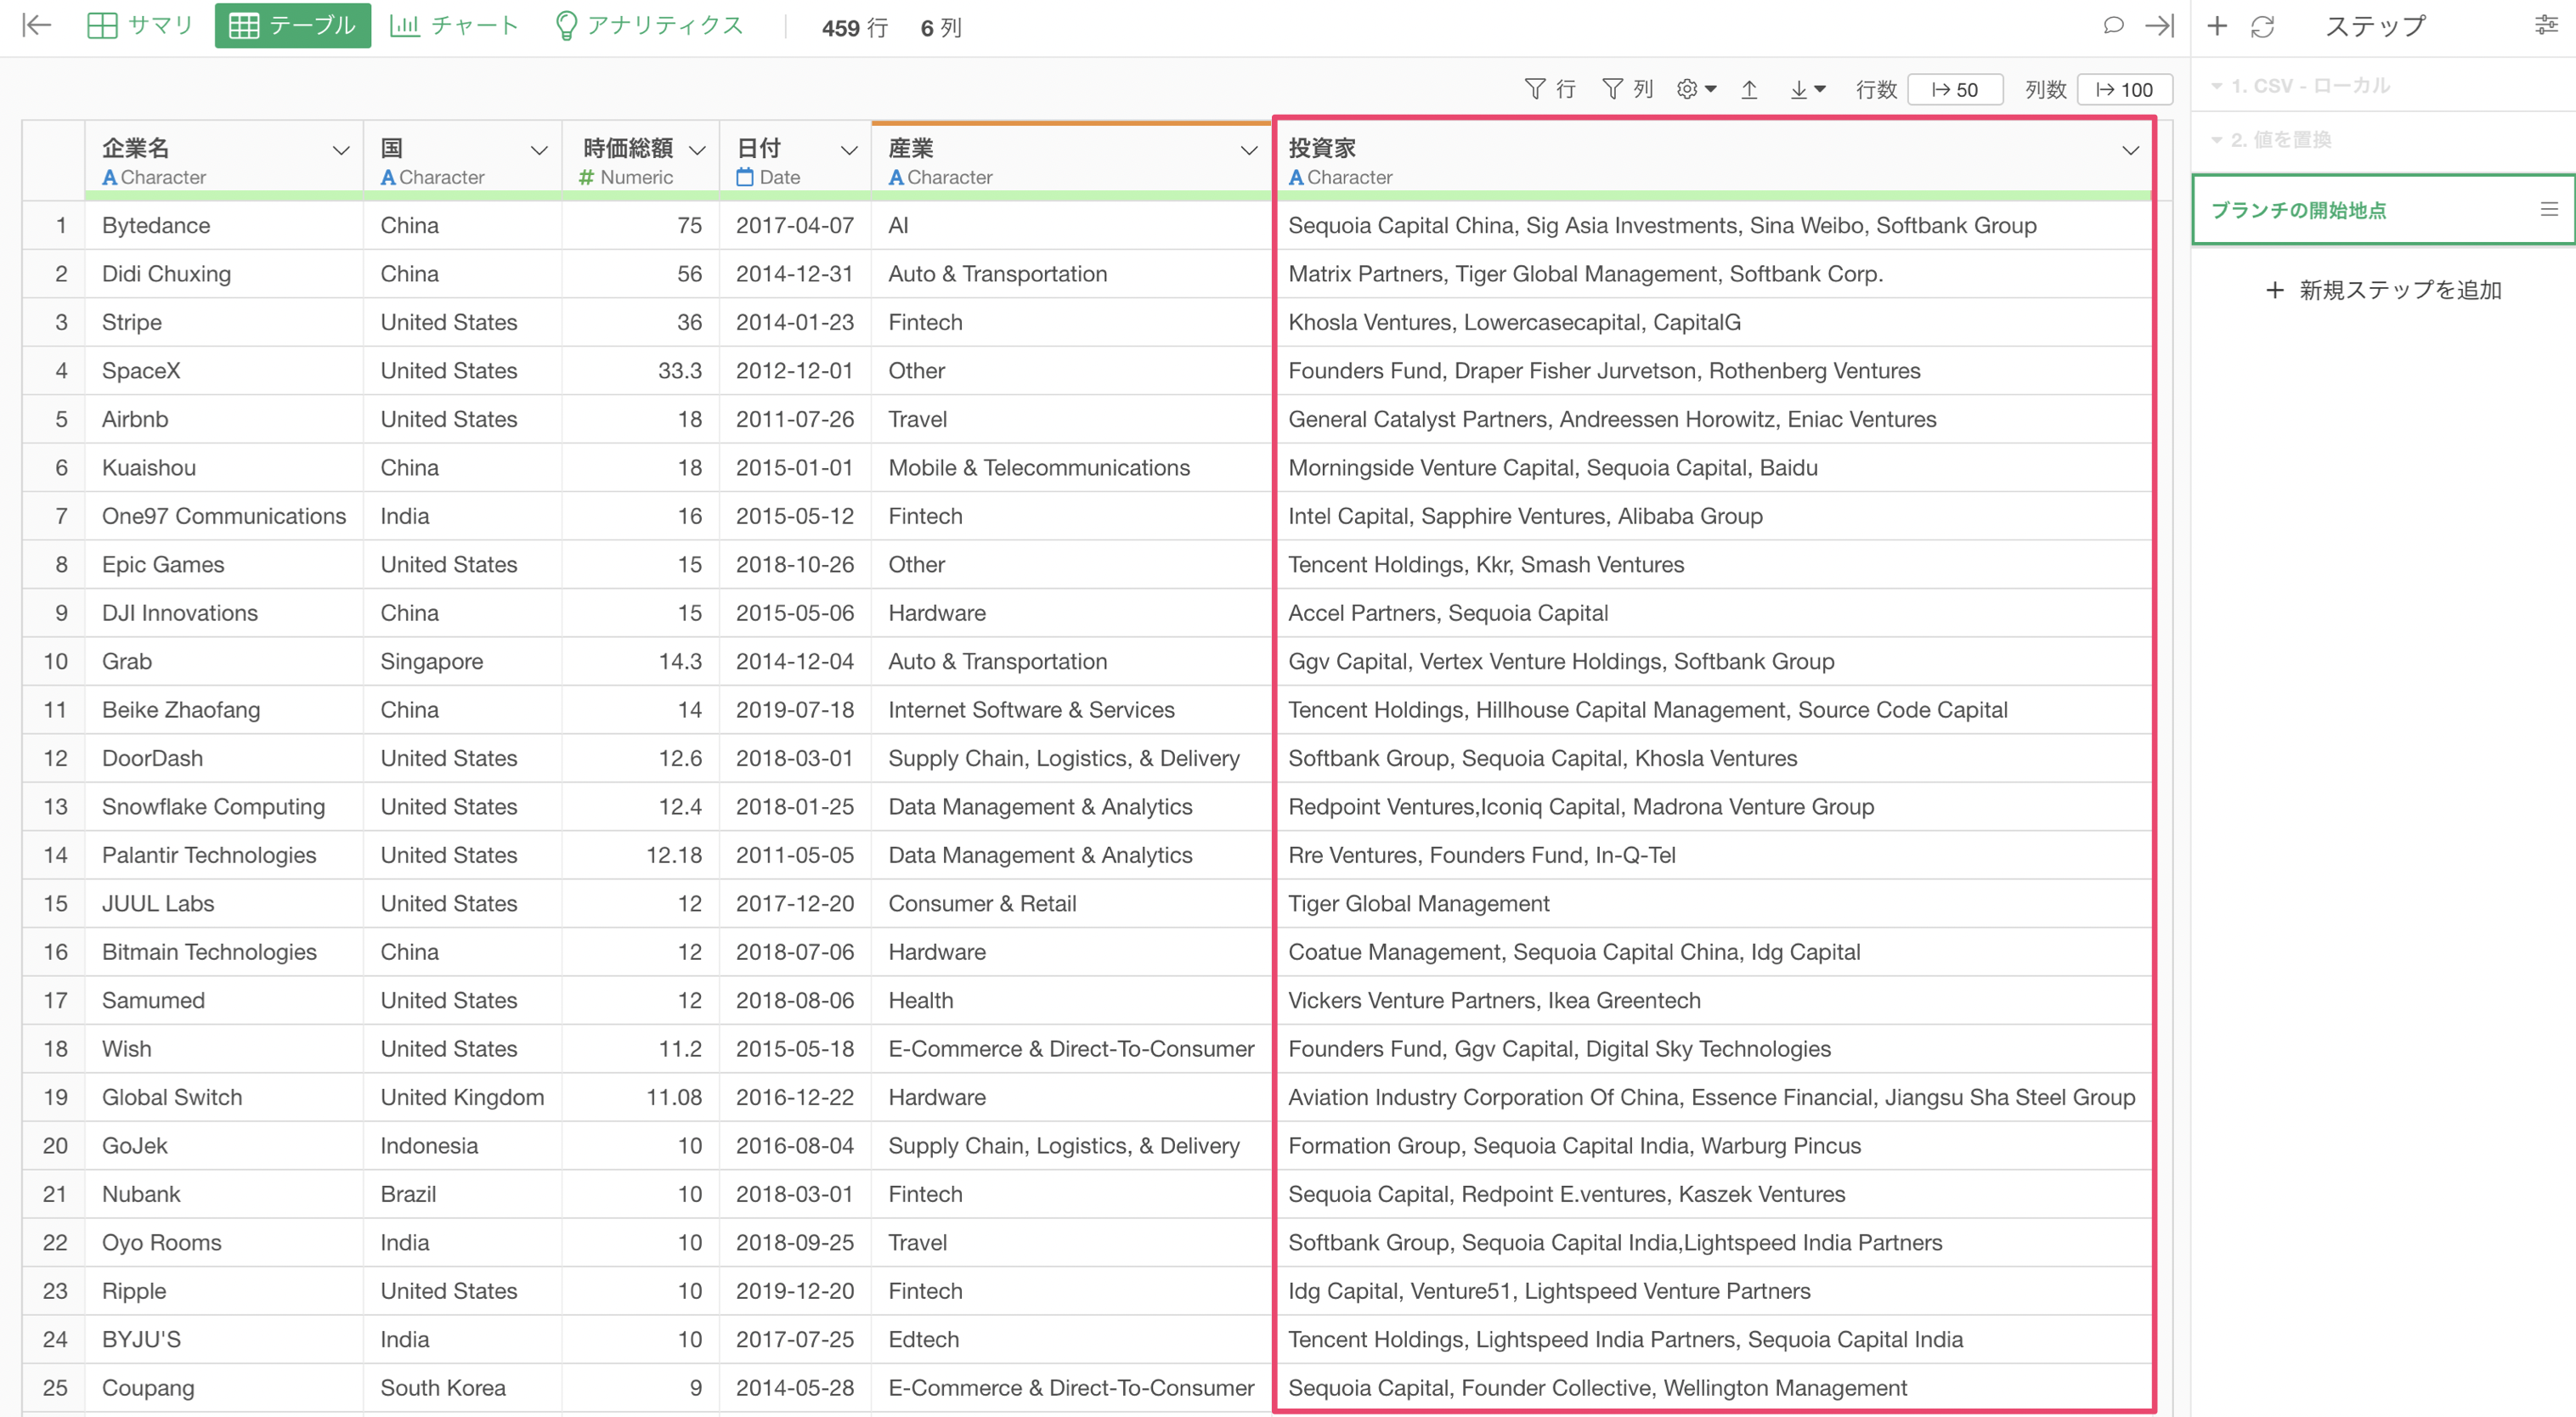The height and width of the screenshot is (1417, 2576).
Task: Open the 国 column menu
Action: click(539, 150)
